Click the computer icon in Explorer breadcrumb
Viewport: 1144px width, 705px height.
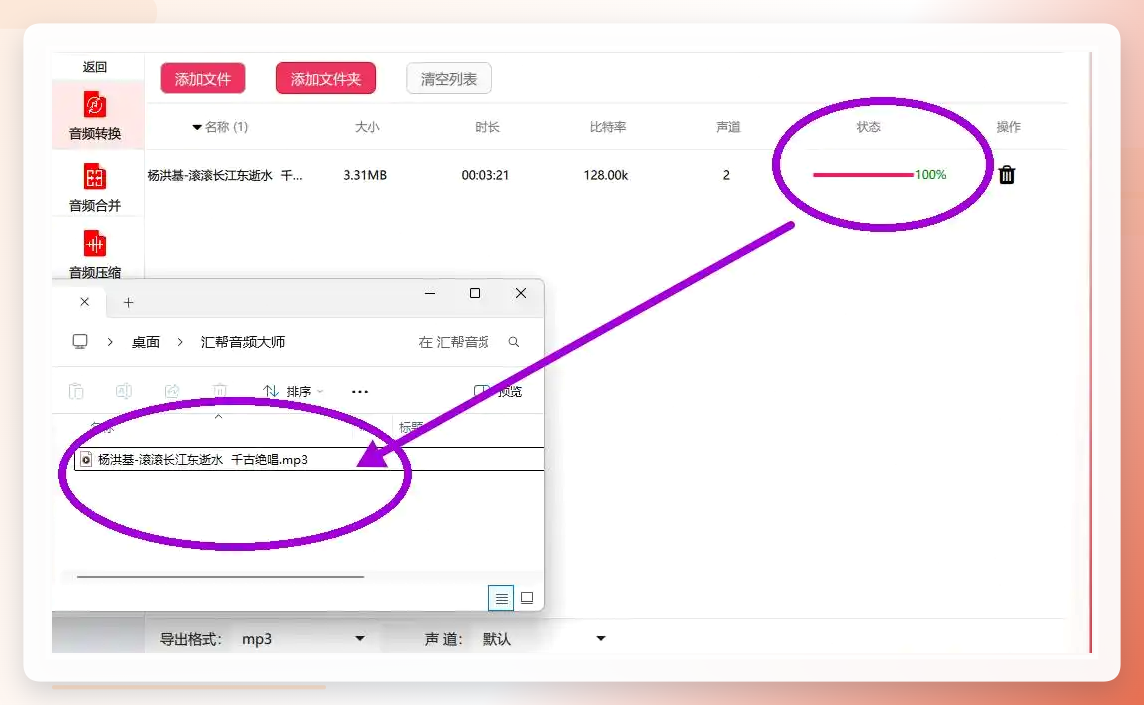(80, 342)
